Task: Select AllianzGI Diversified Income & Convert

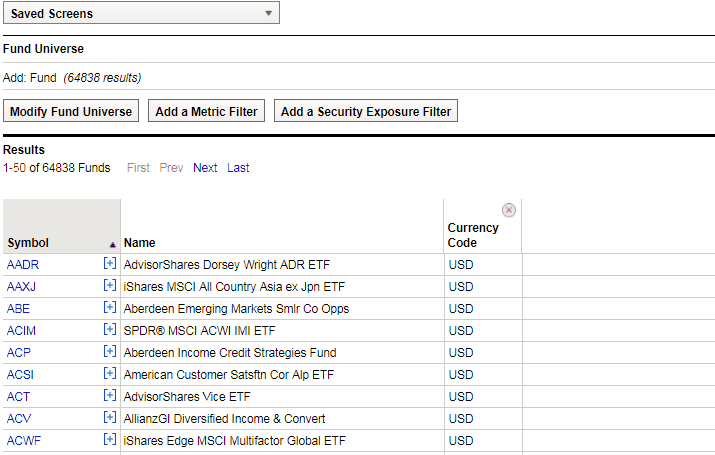Action: 224,419
